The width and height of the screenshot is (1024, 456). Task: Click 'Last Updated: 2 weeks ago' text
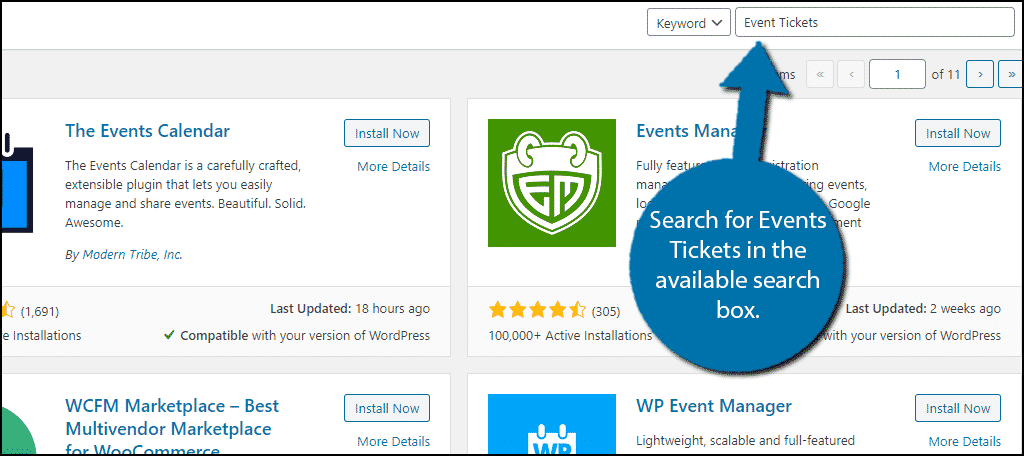(923, 308)
